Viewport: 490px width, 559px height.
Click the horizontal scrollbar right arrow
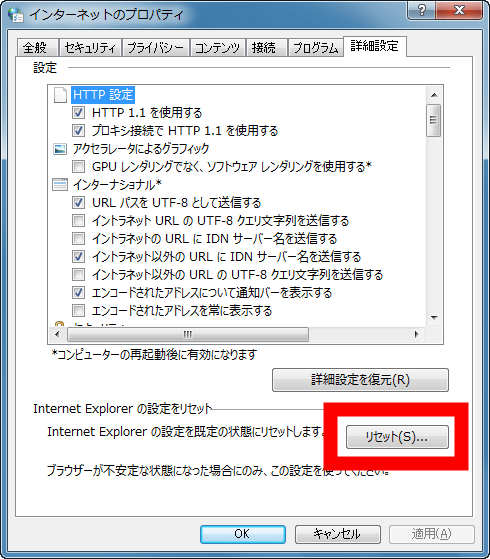[x=416, y=334]
